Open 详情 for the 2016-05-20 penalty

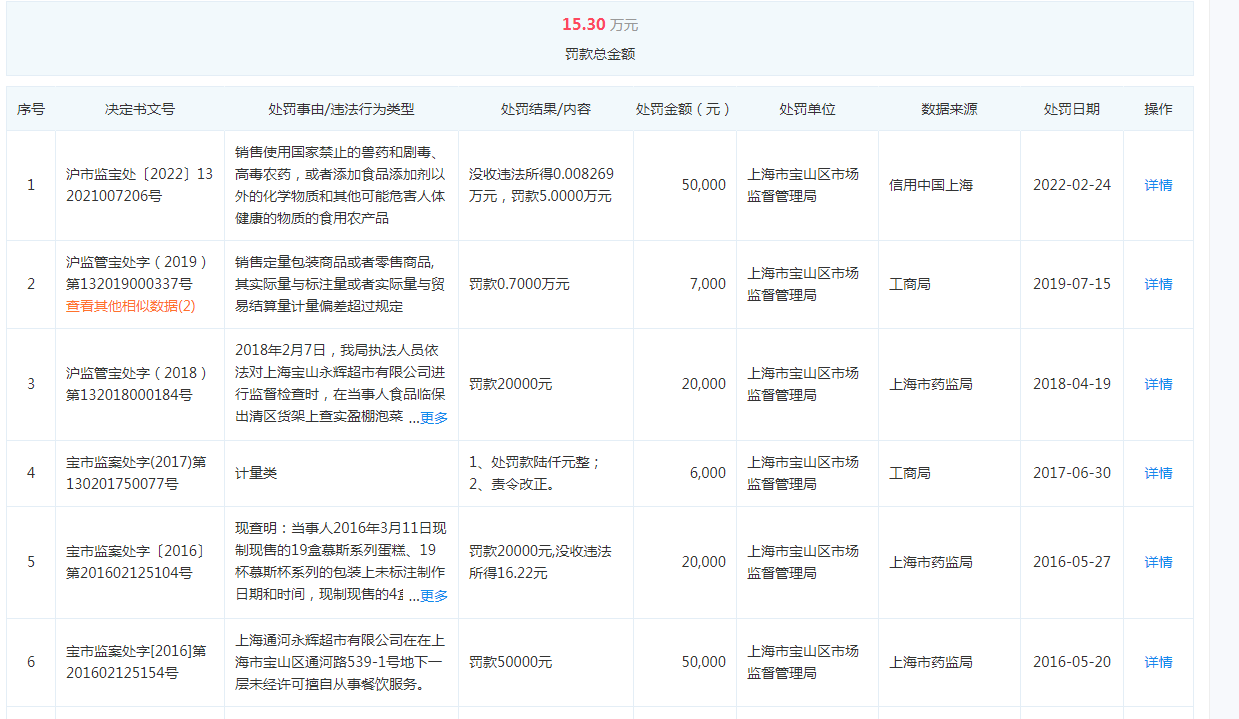pyautogui.click(x=1158, y=662)
